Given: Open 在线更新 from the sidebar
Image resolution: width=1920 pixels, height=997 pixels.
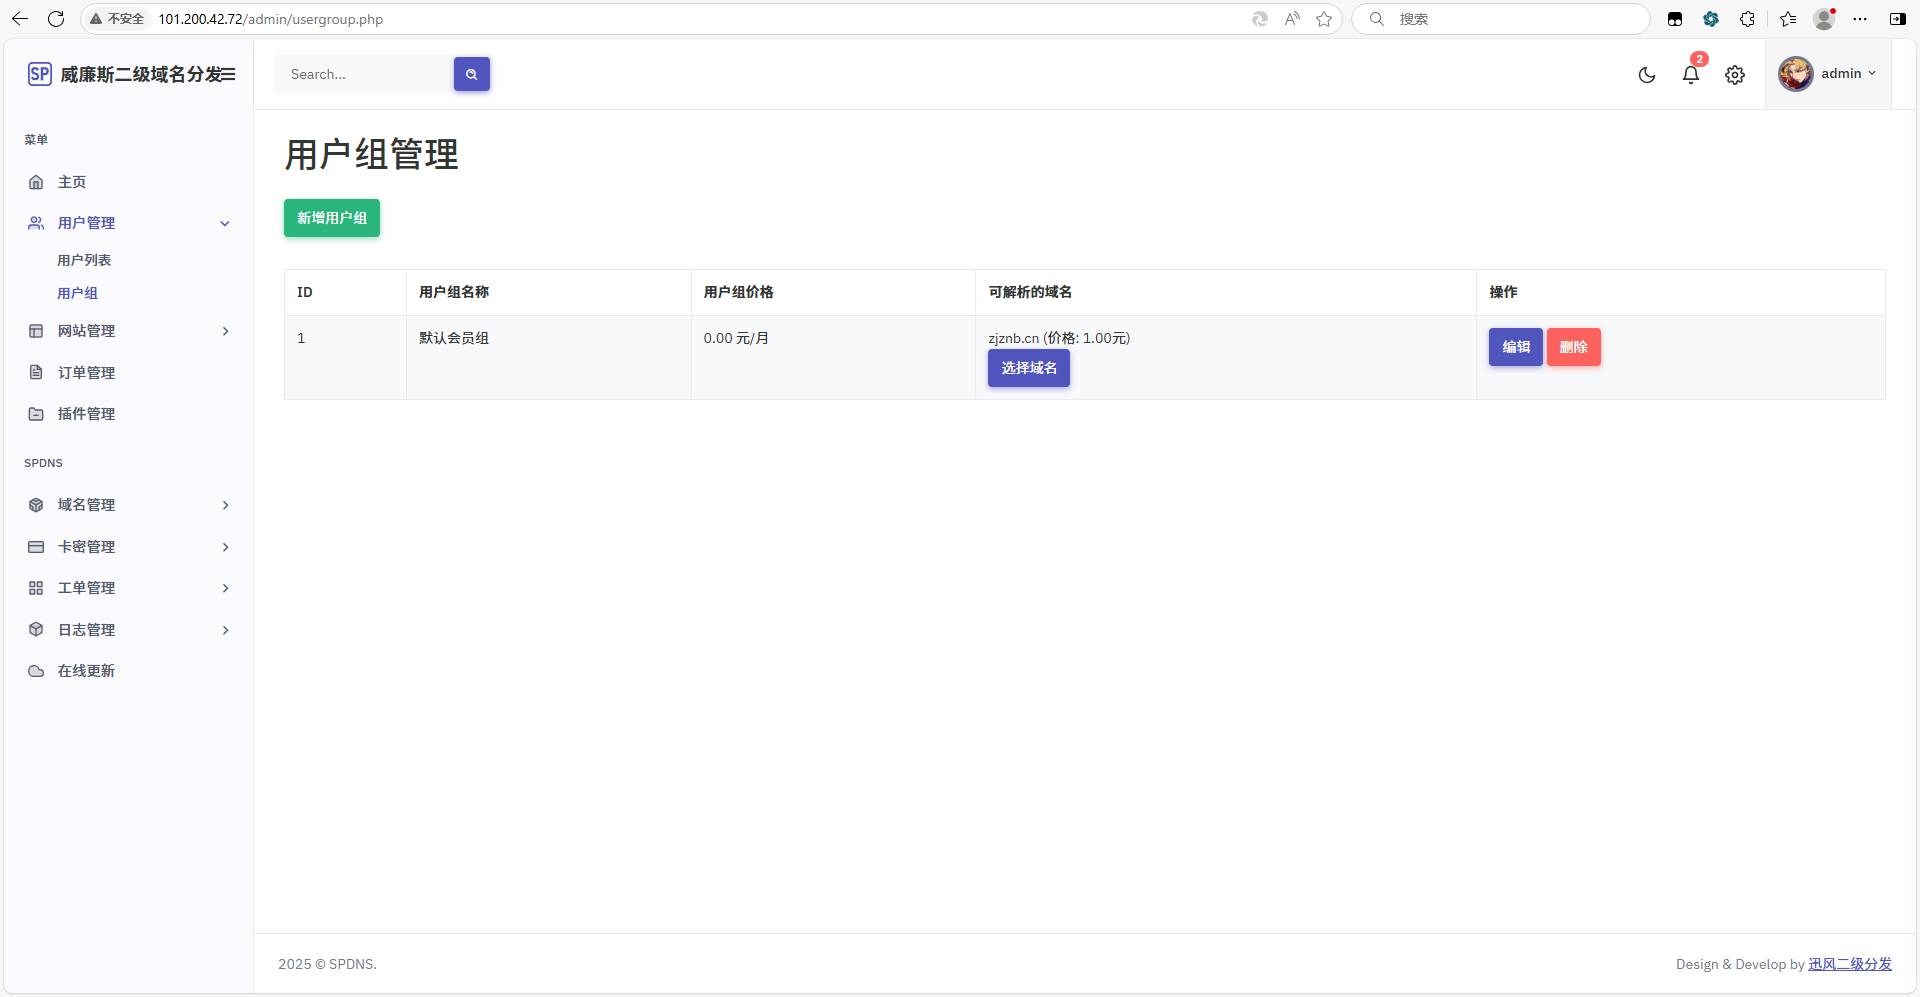Looking at the screenshot, I should click(86, 671).
